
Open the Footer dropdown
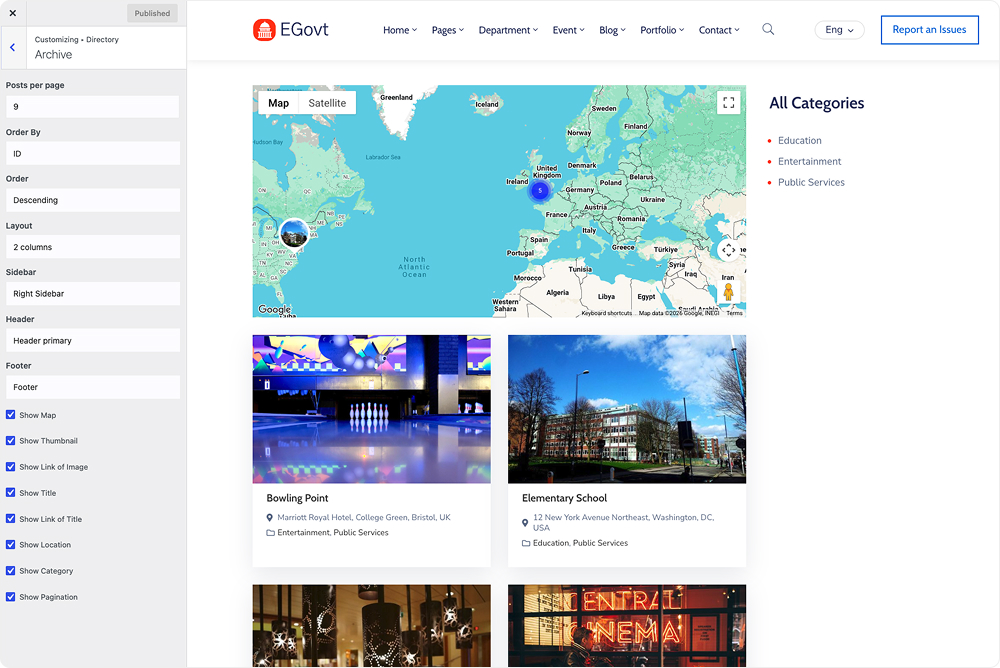tap(93, 387)
